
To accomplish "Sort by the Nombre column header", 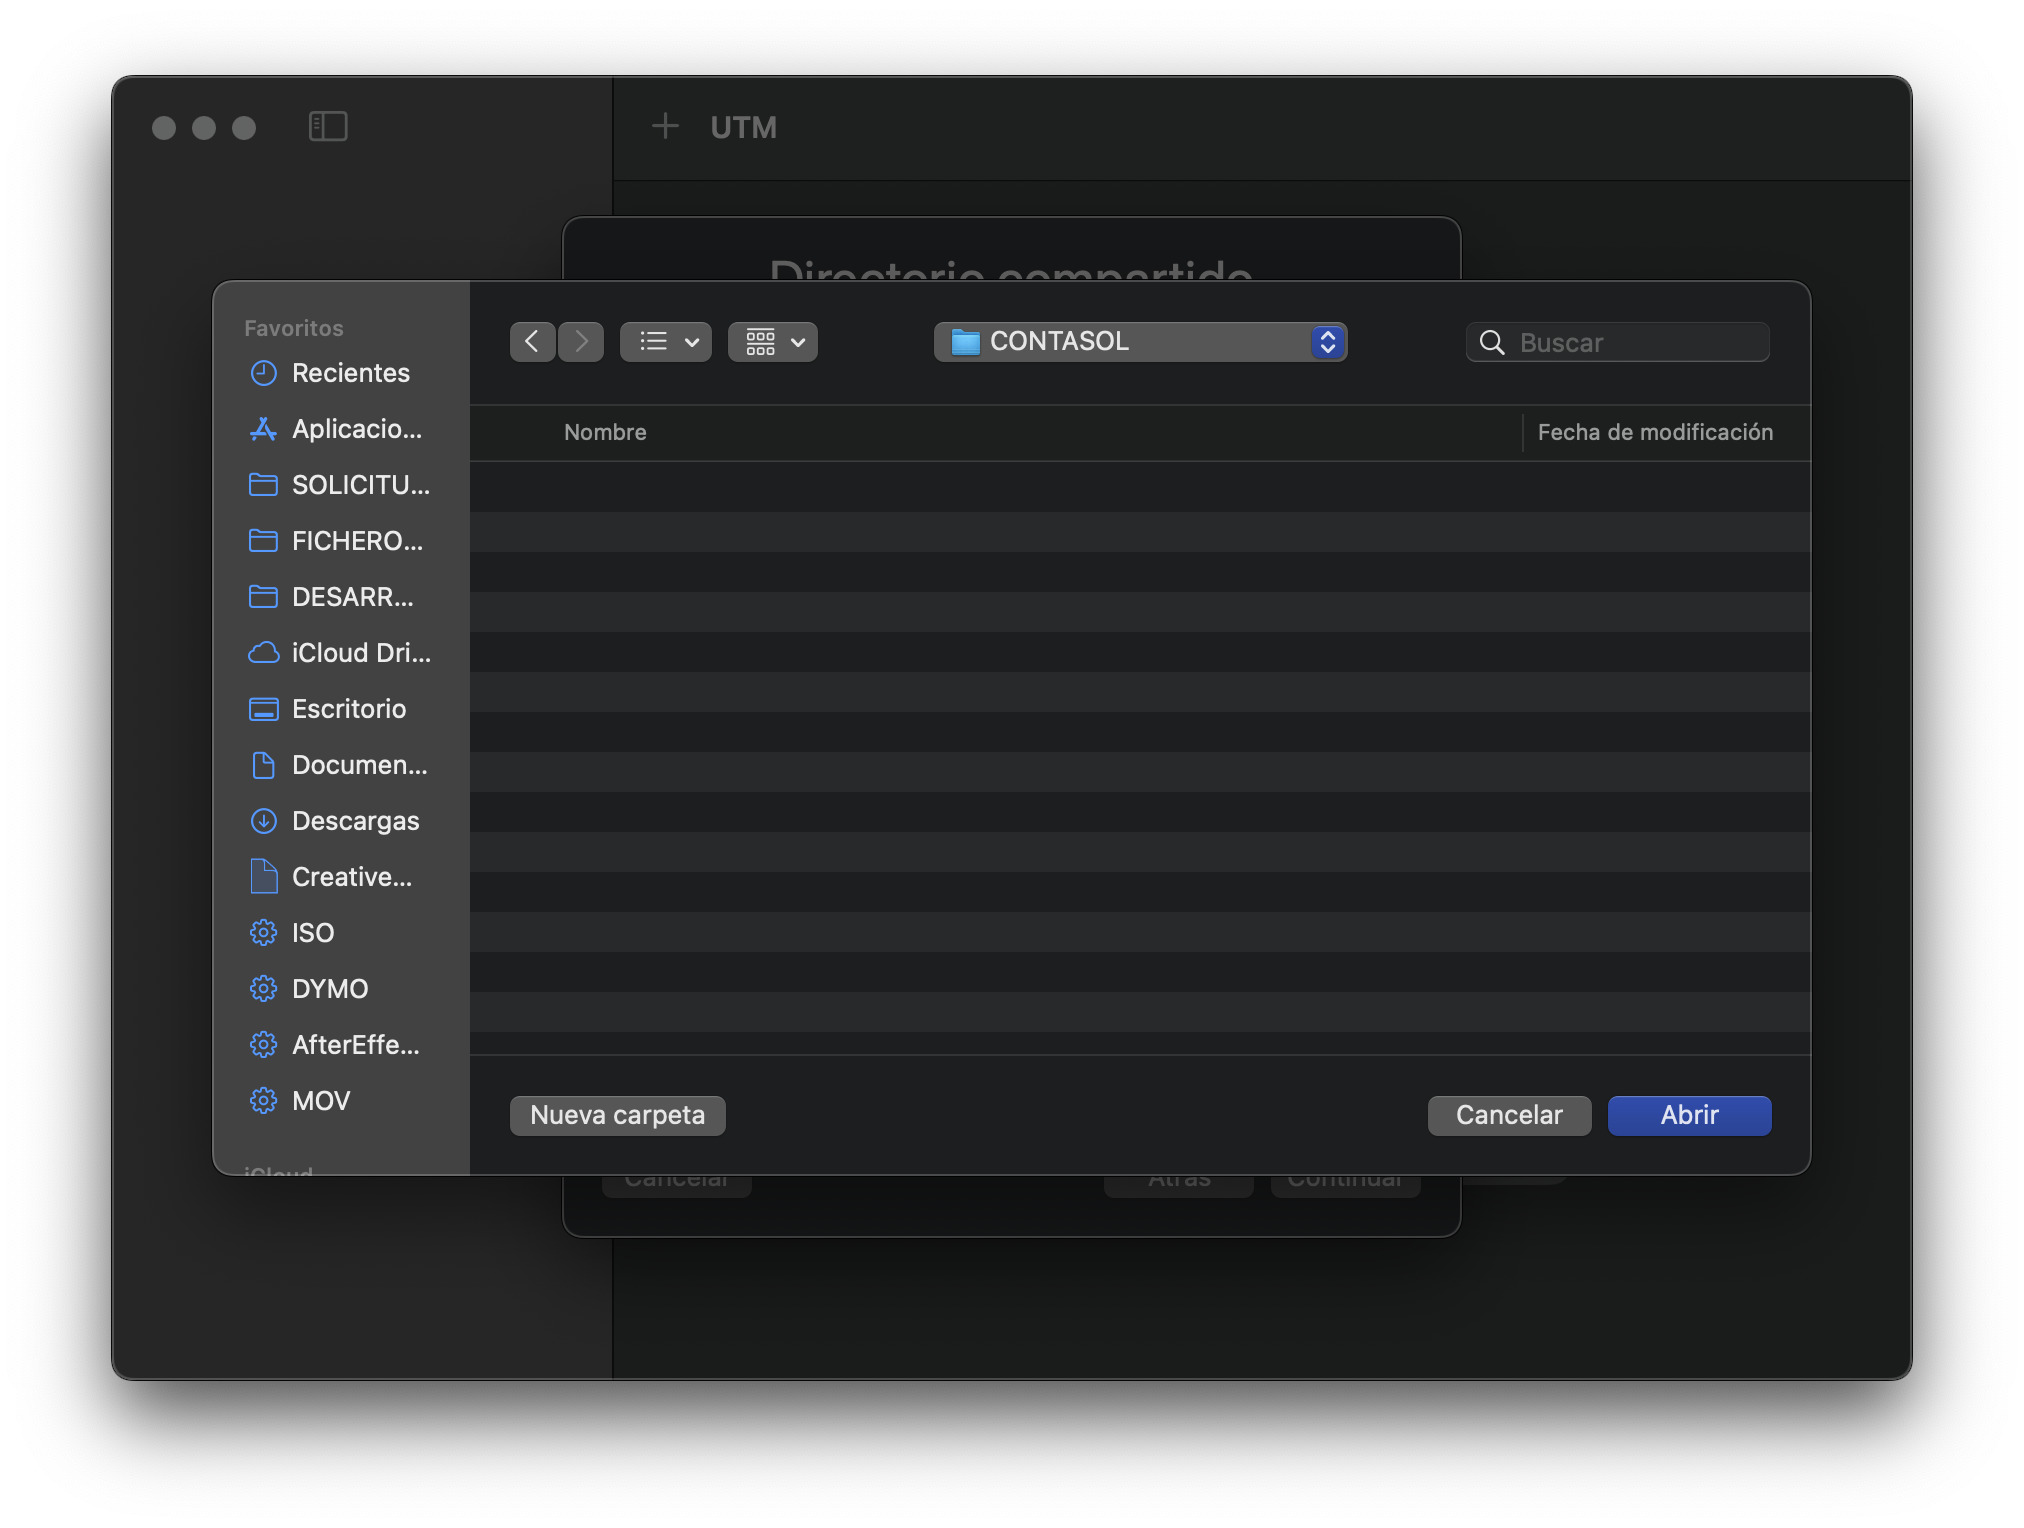I will 605,432.
